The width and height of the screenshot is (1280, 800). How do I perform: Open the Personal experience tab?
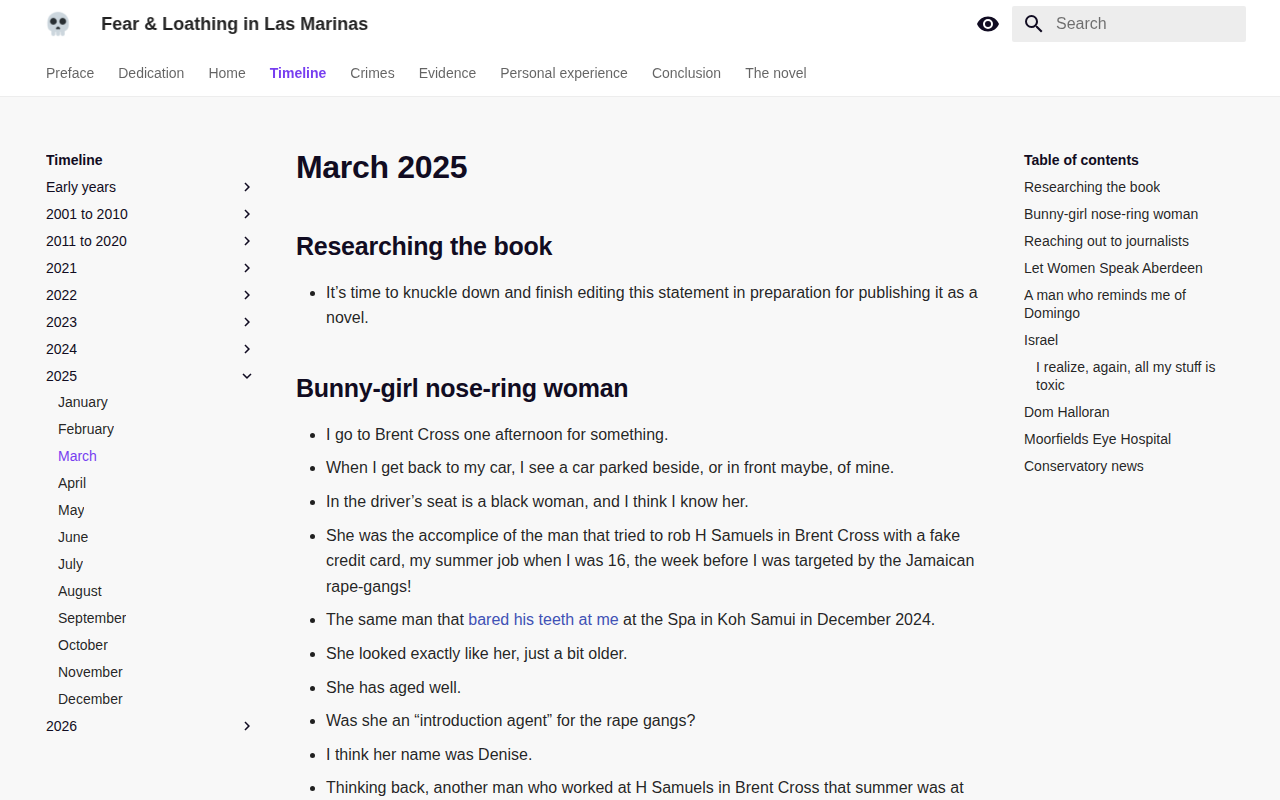(564, 73)
